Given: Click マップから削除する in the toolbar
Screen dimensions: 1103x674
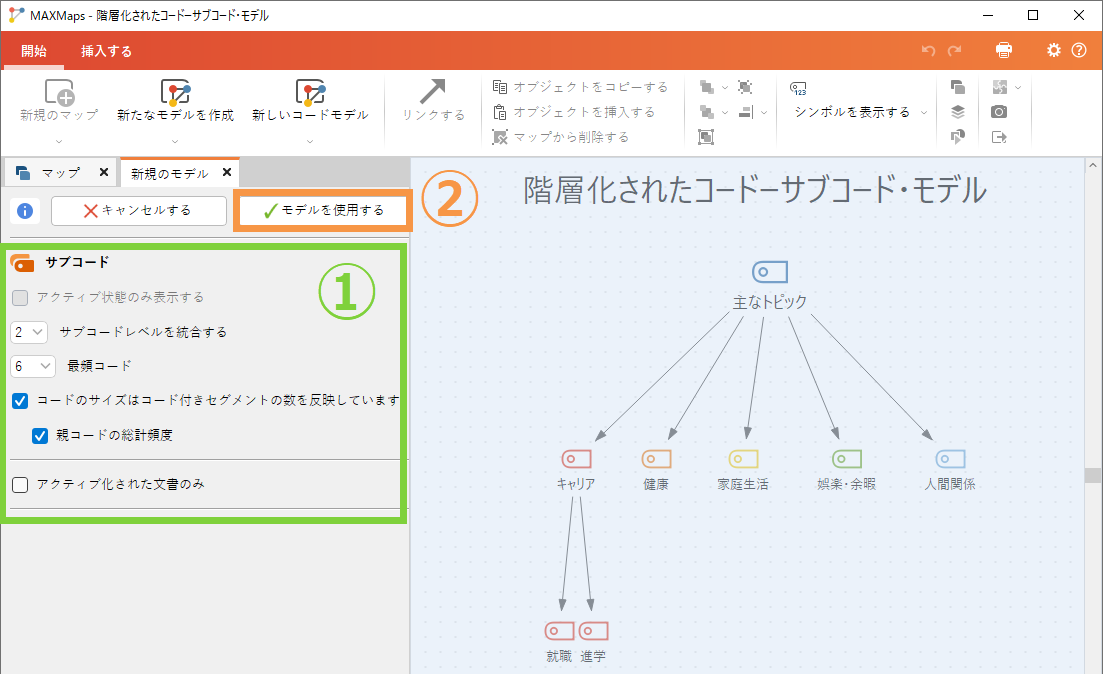Looking at the screenshot, I should (561, 136).
